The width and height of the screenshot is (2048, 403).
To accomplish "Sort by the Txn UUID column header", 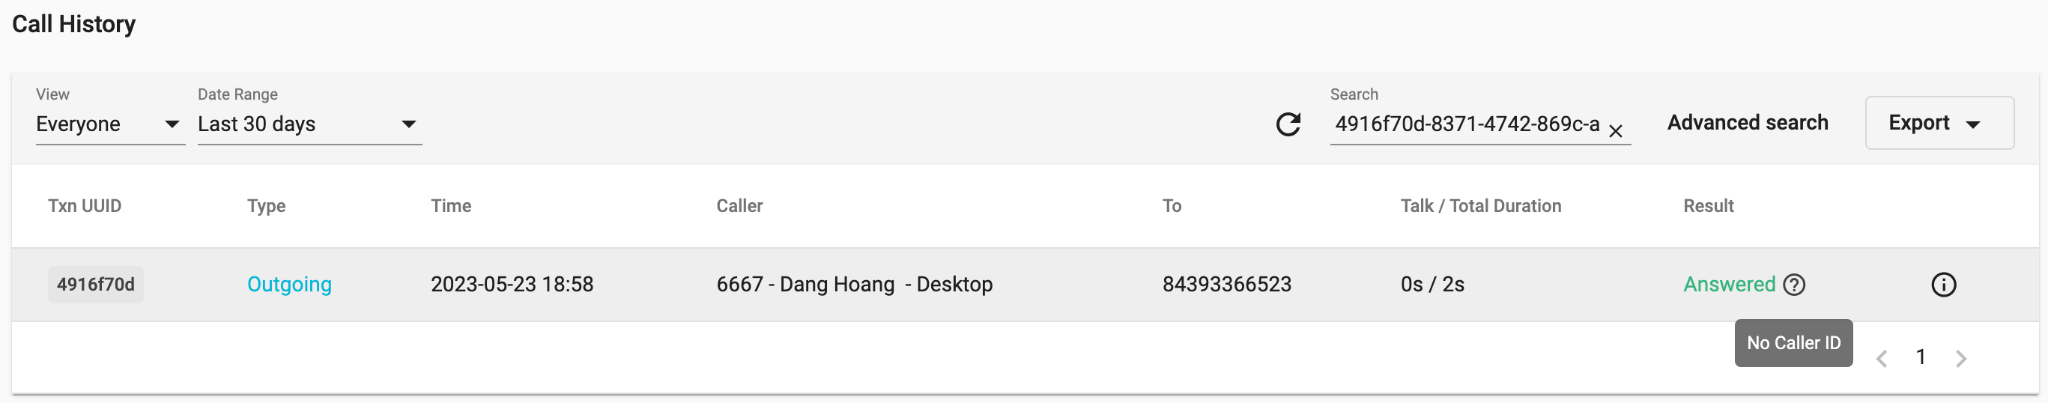I will pyautogui.click(x=85, y=206).
